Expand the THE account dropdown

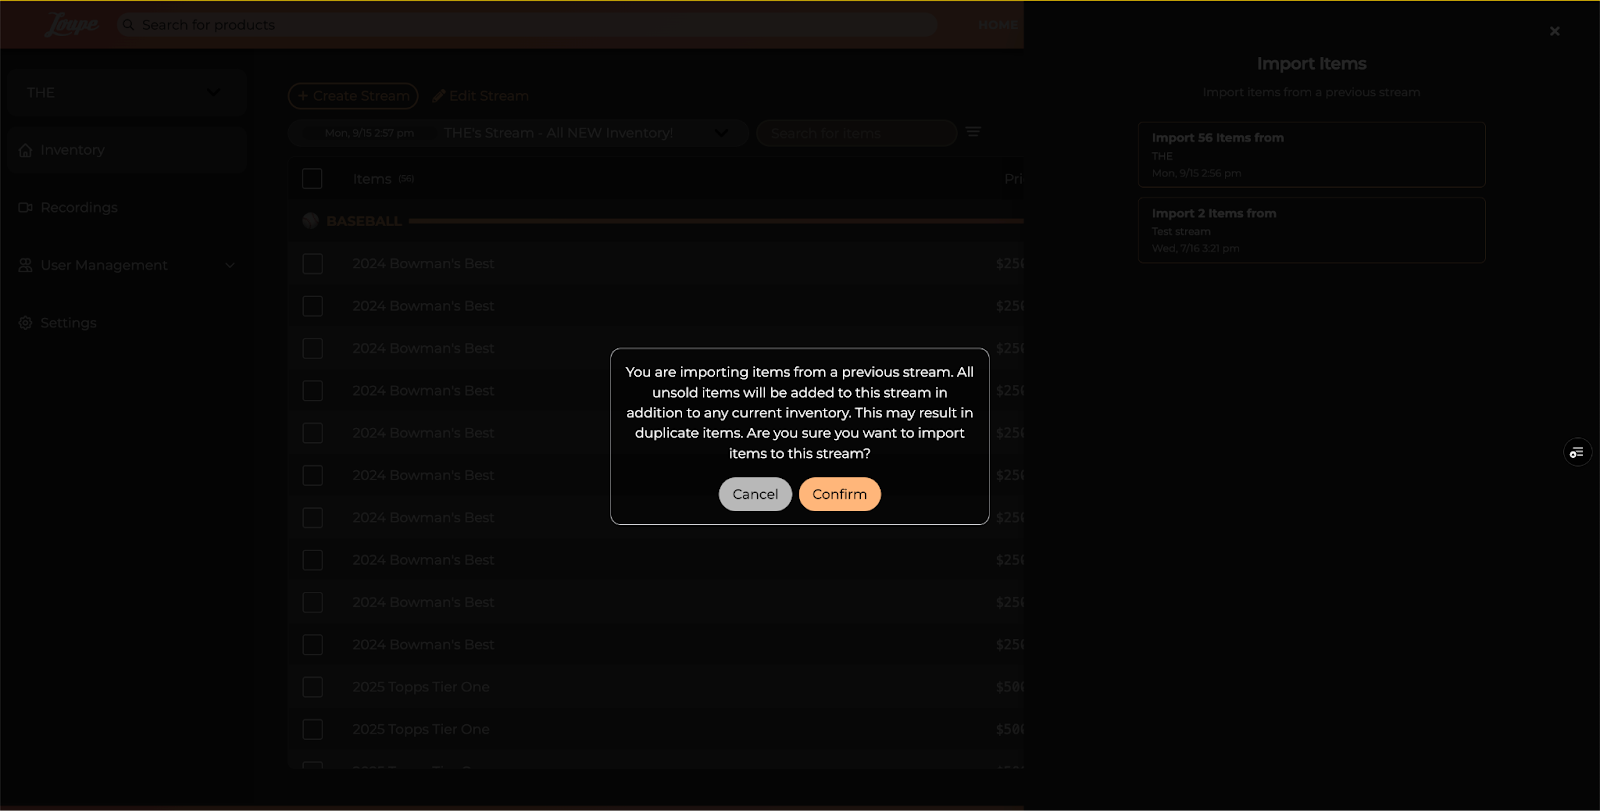(x=213, y=92)
